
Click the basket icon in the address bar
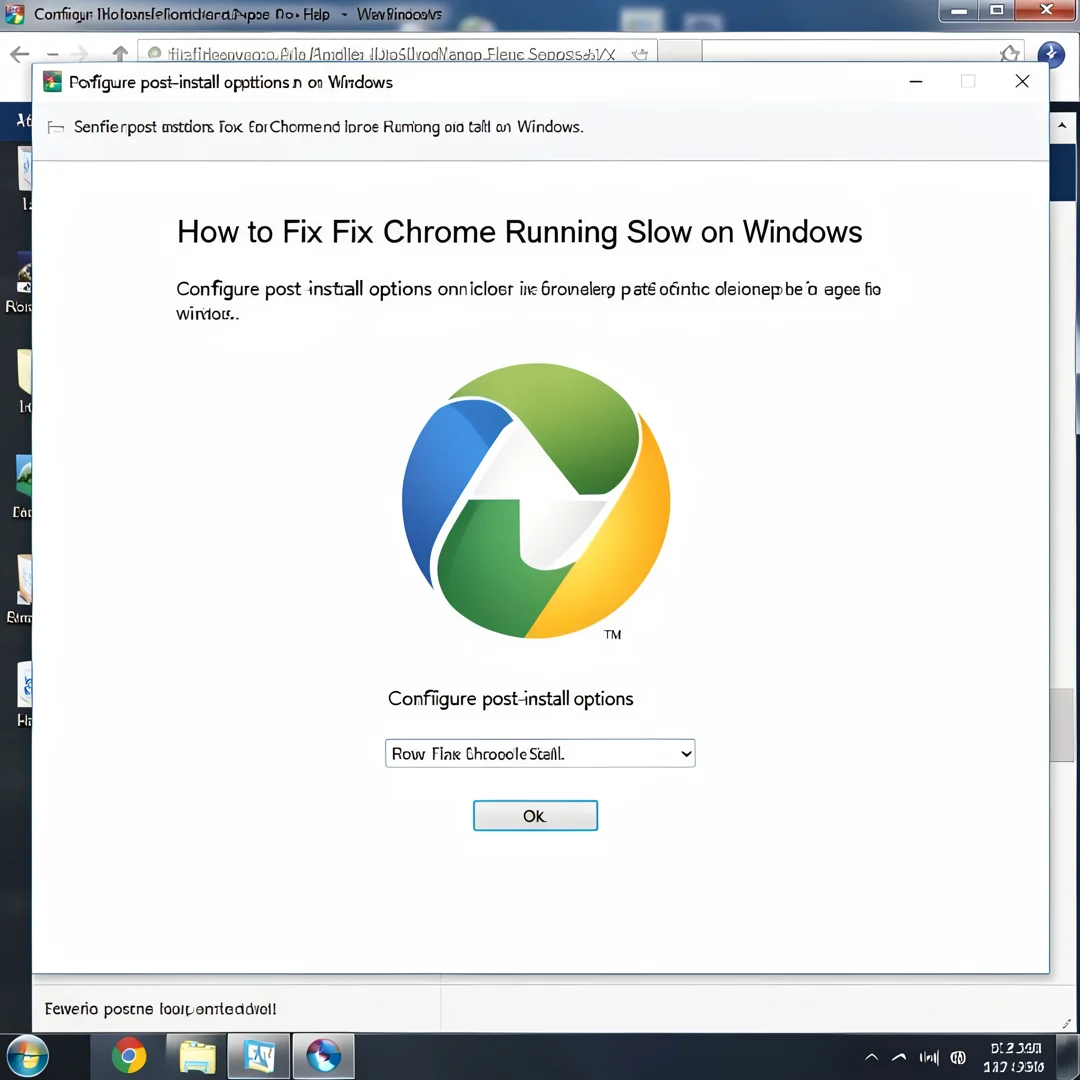tap(640, 54)
